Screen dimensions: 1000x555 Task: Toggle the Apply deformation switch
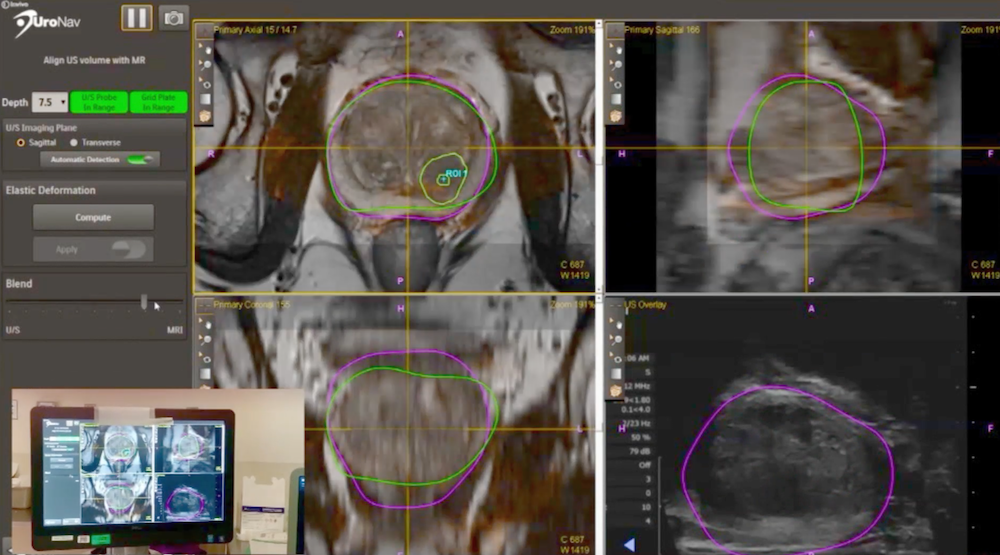(x=128, y=249)
